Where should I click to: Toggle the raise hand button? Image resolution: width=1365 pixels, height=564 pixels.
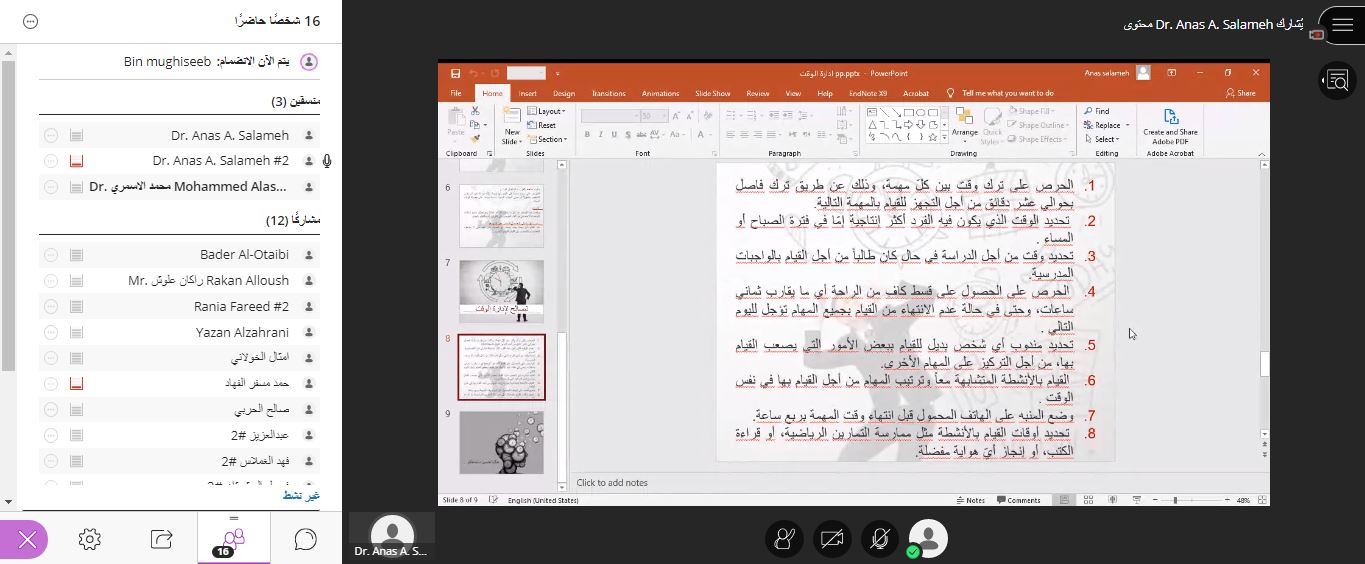[x=784, y=539]
